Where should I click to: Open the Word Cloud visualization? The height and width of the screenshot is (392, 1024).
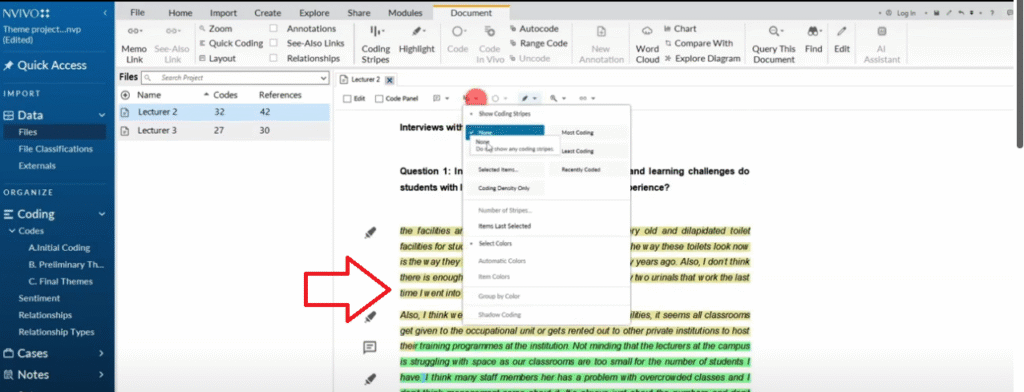(647, 44)
